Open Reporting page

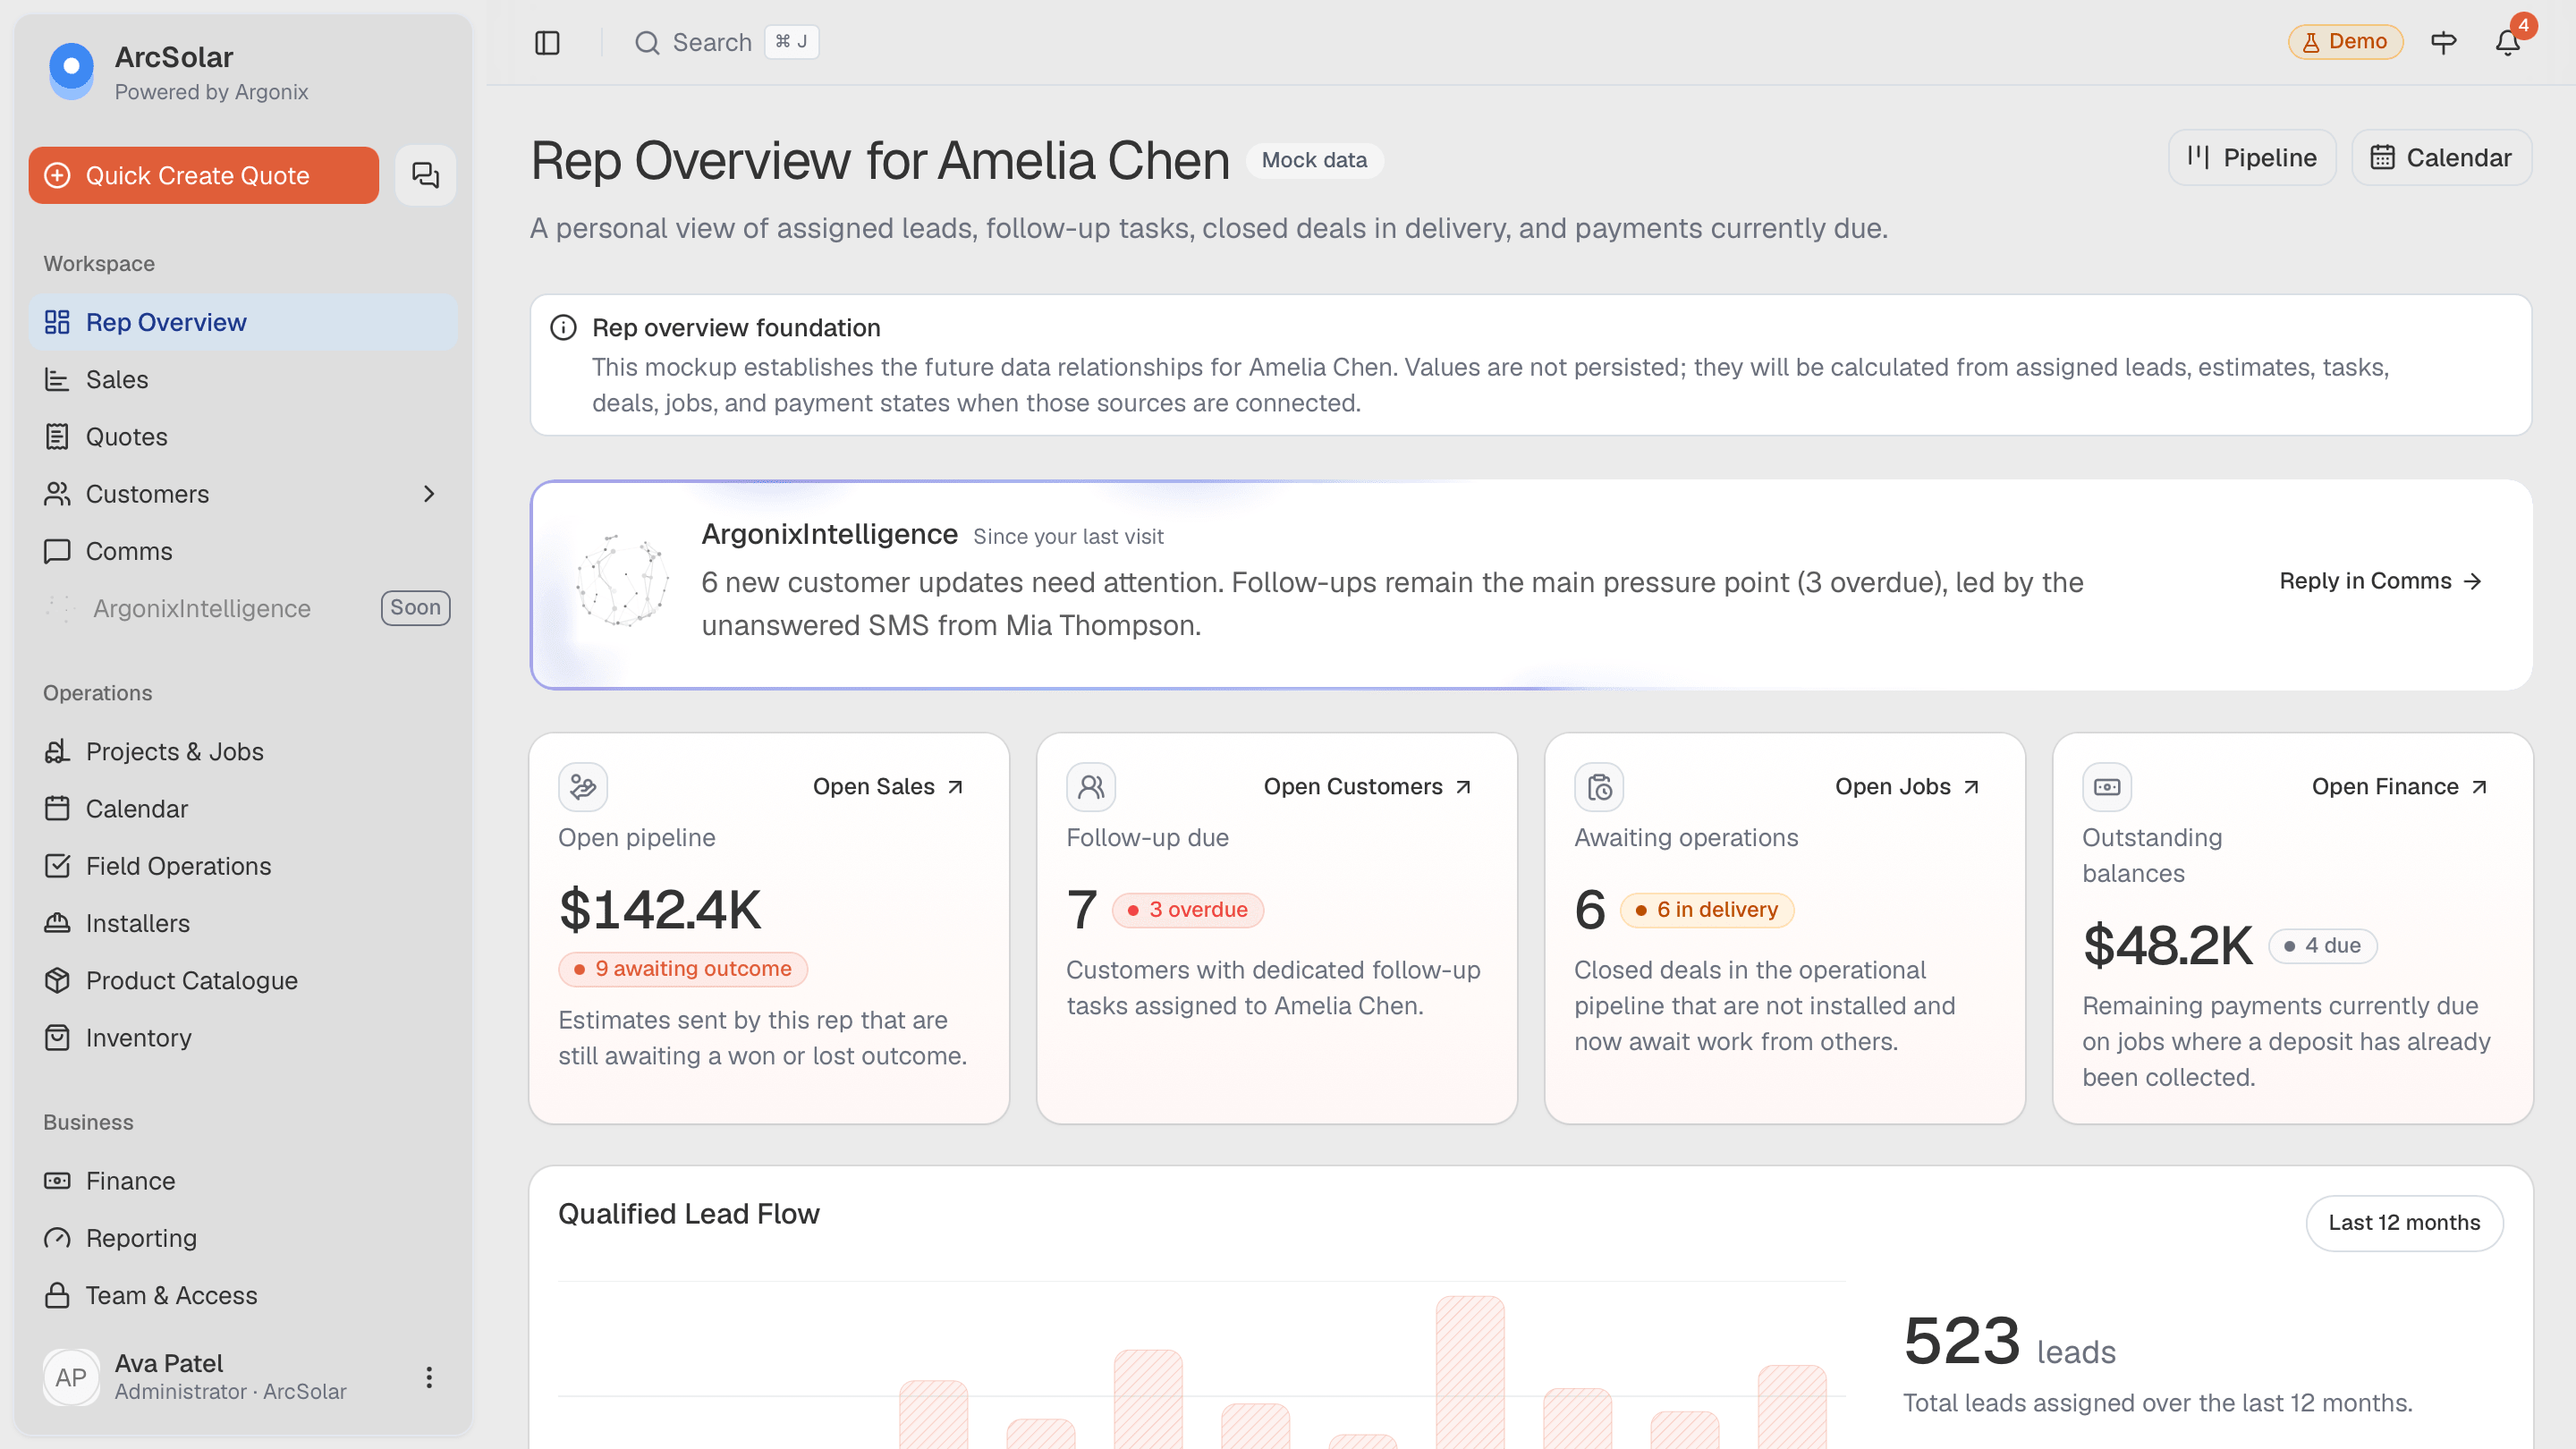click(243, 1238)
